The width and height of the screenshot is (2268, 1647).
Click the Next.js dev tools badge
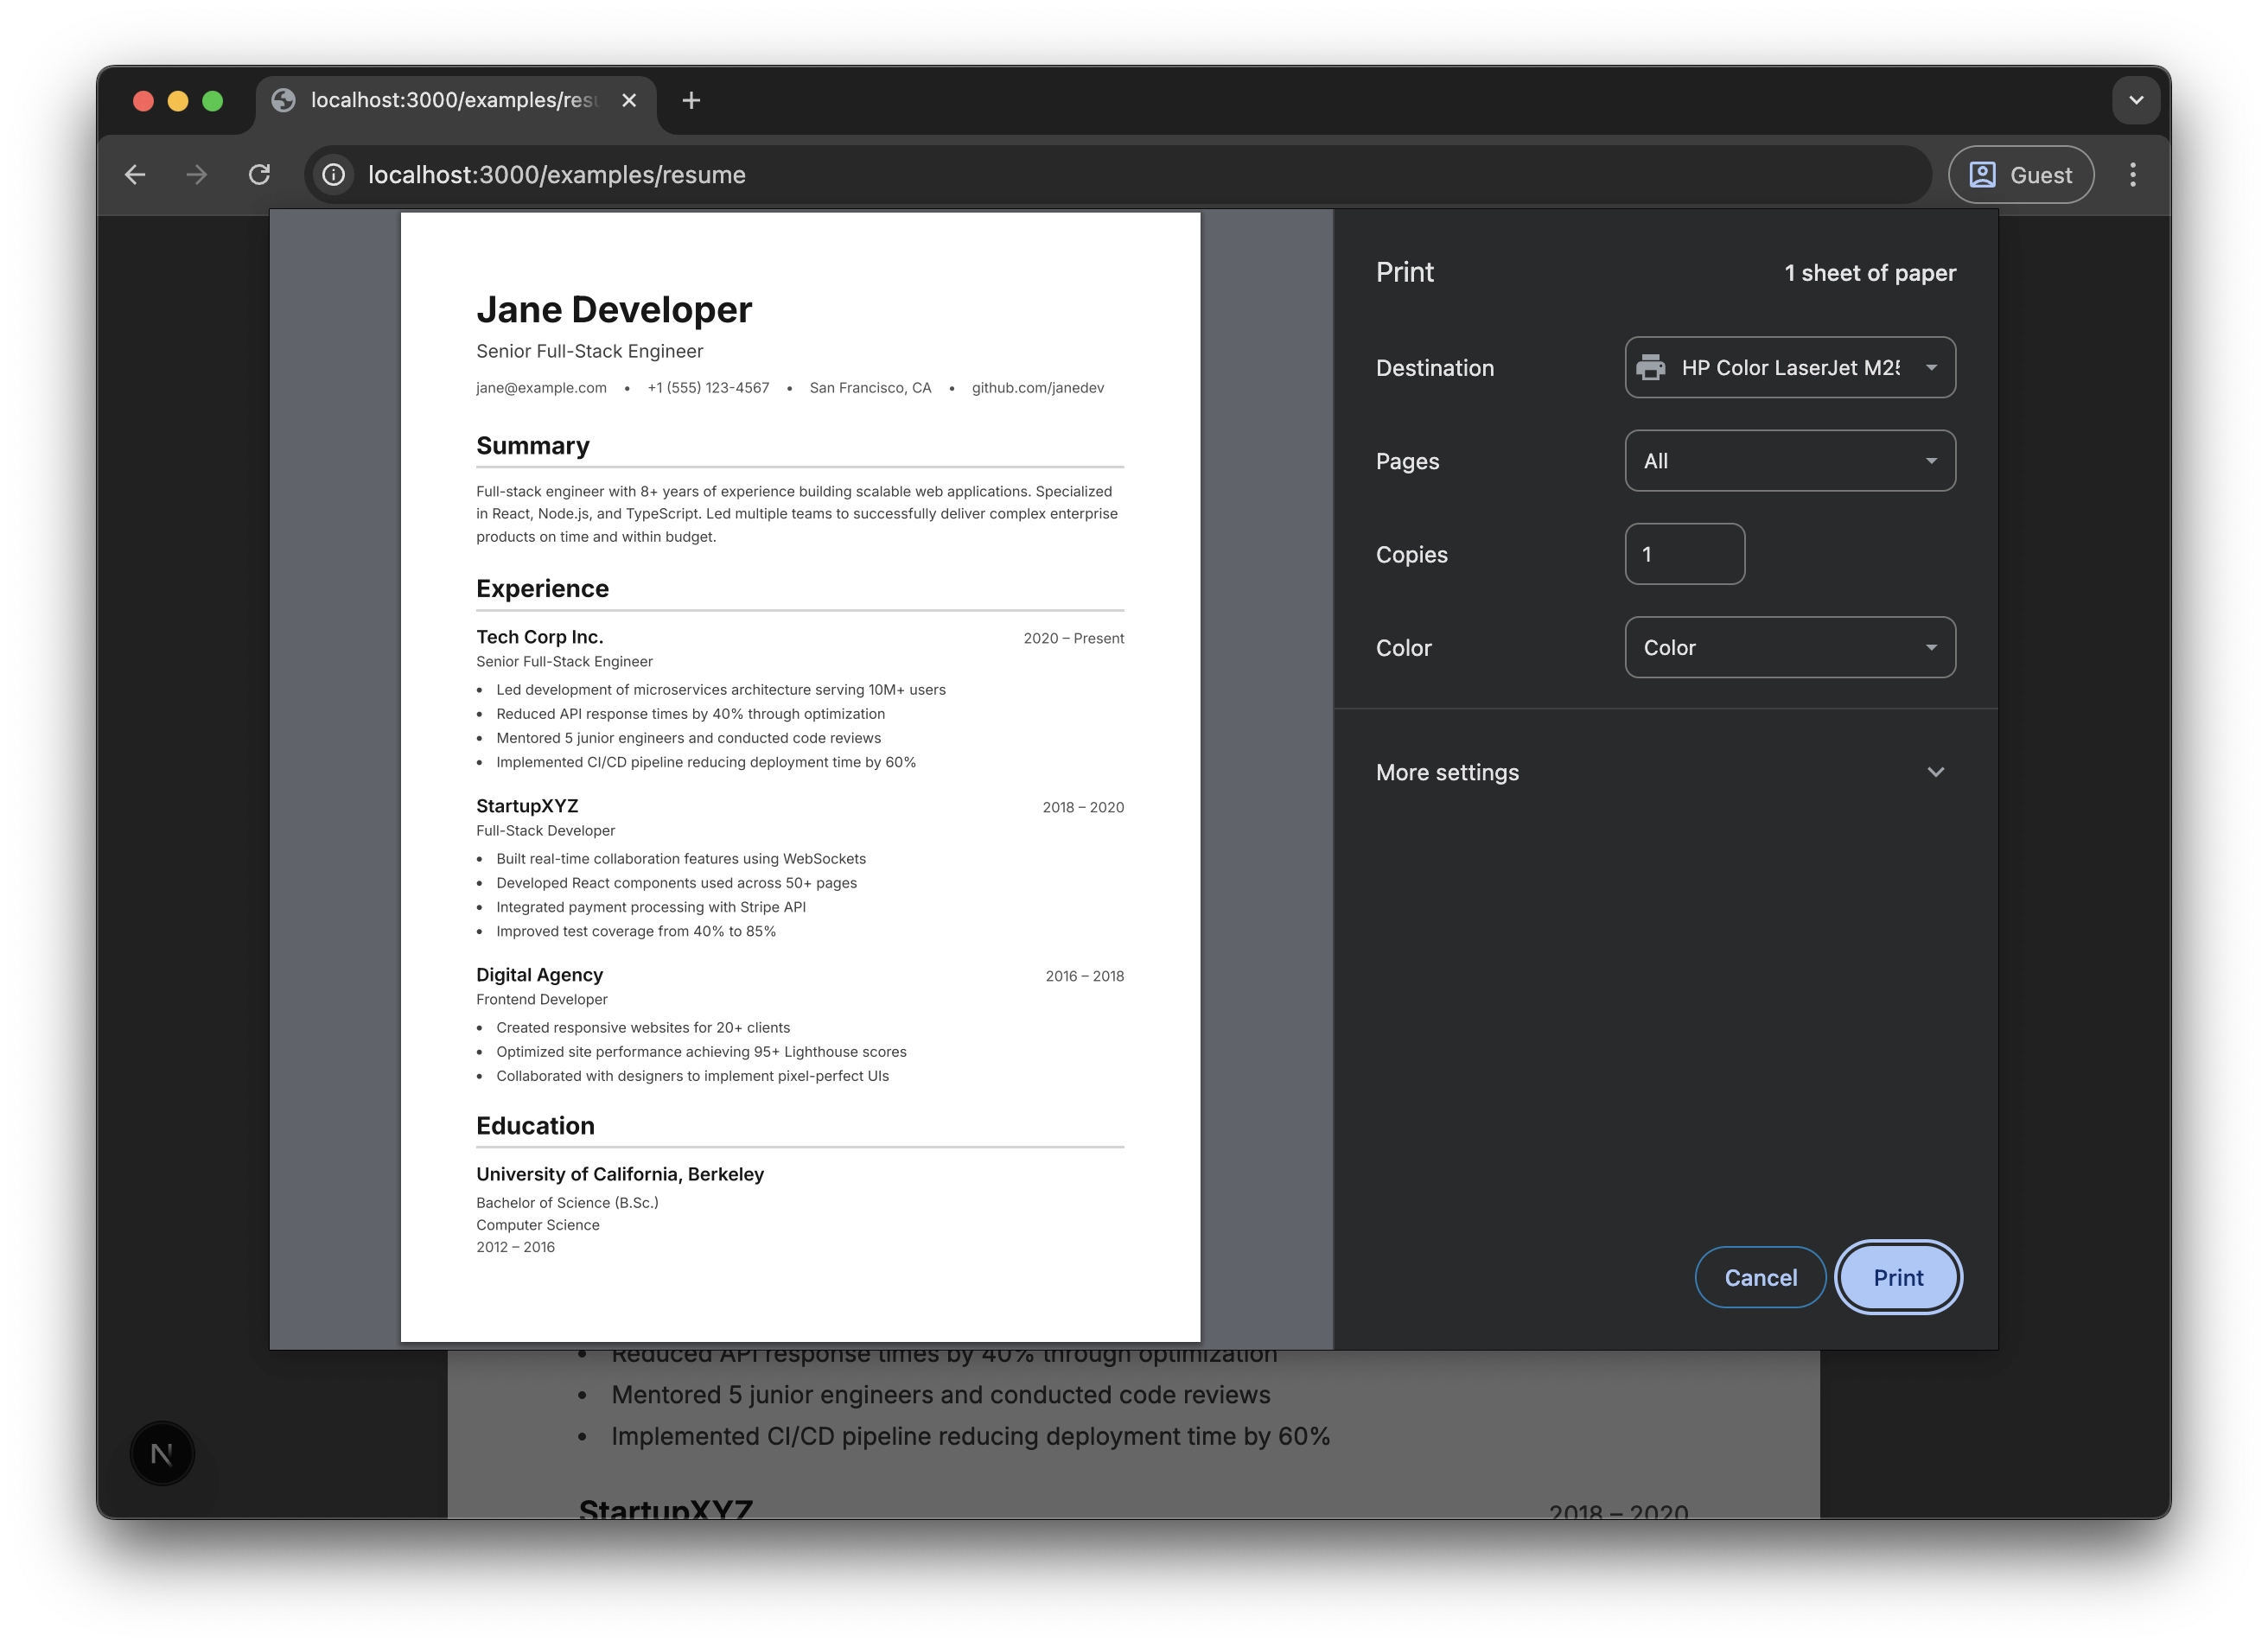click(x=162, y=1453)
